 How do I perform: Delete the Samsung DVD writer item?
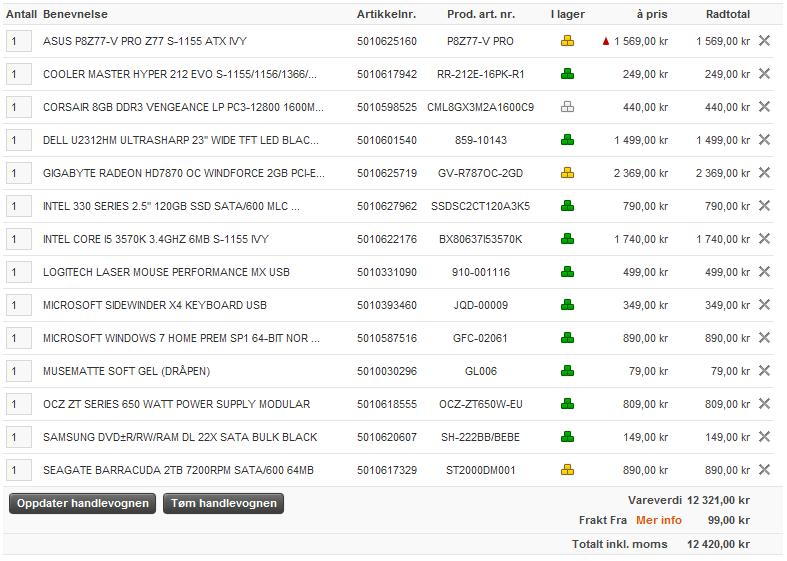pos(764,437)
